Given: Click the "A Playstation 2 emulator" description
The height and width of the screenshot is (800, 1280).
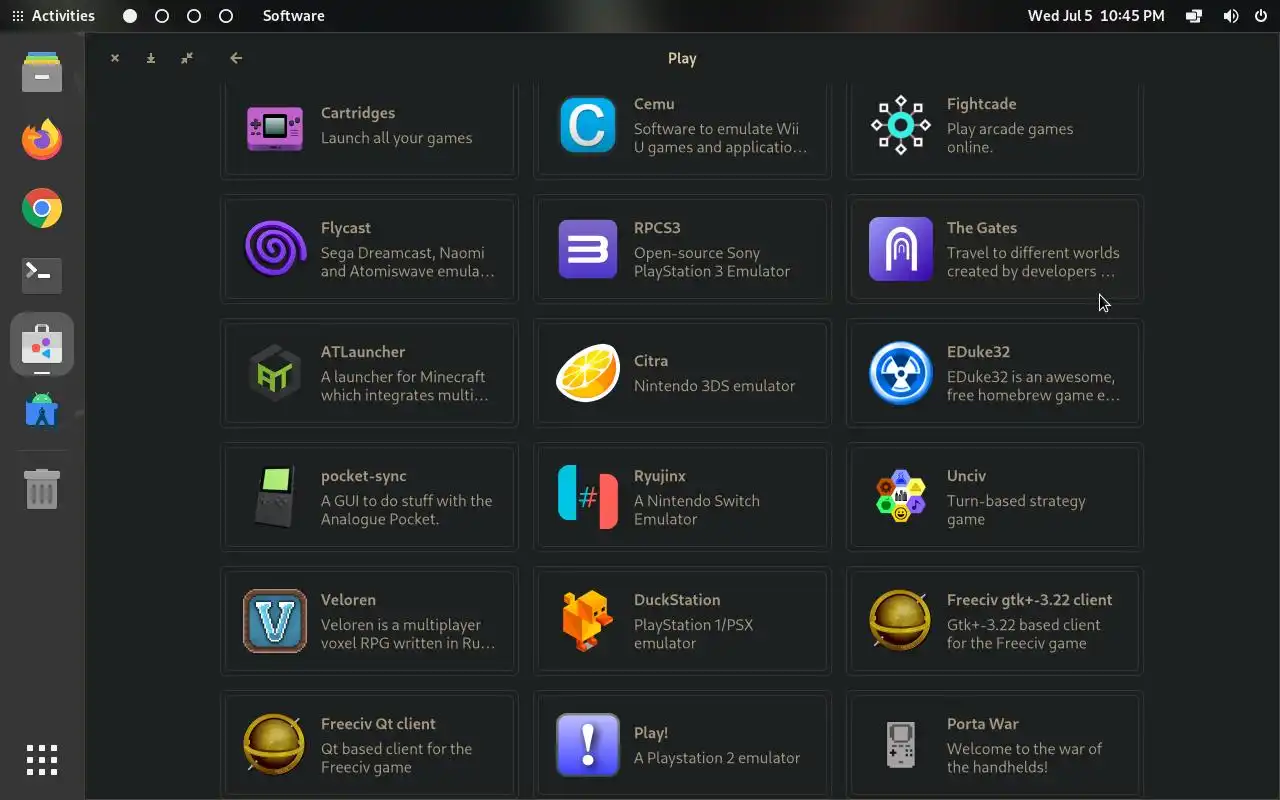Looking at the screenshot, I should (x=717, y=758).
